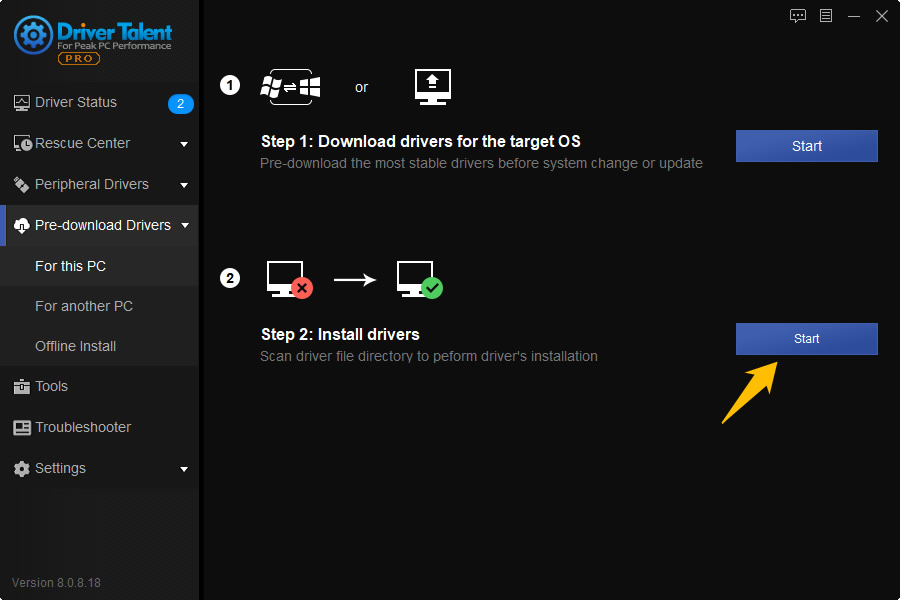The image size is (900, 600).
Task: Click the Pre-download Drivers cloud icon
Action: pos(22,225)
